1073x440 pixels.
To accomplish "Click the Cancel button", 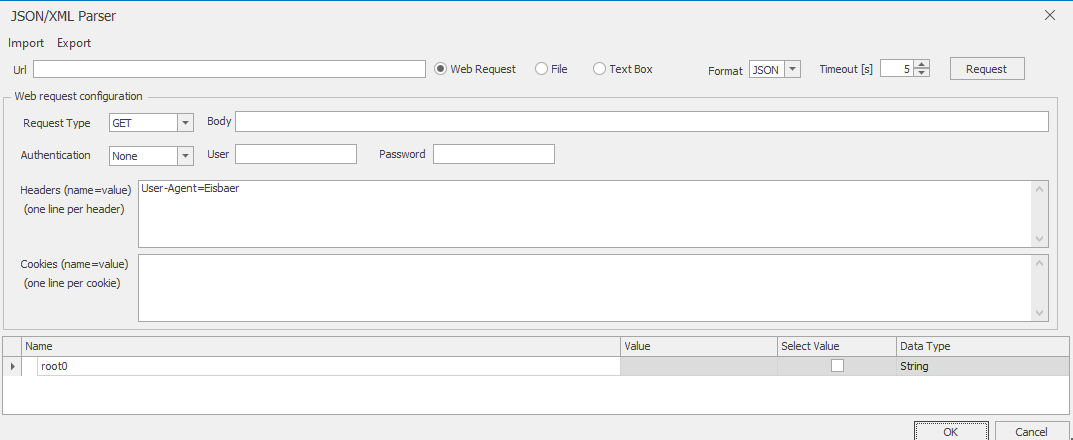I will tap(1031, 431).
